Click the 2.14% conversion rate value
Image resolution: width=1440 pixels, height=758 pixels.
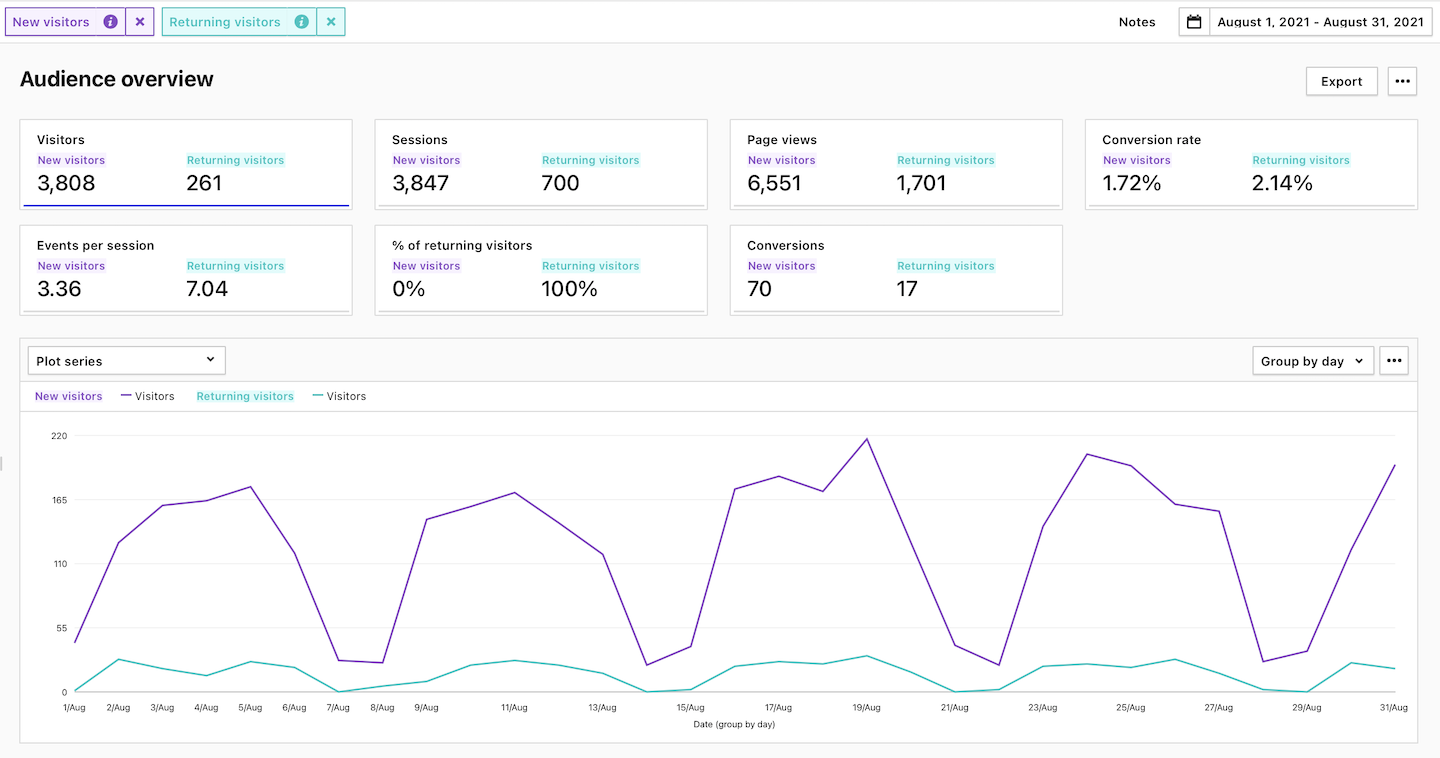(1282, 183)
